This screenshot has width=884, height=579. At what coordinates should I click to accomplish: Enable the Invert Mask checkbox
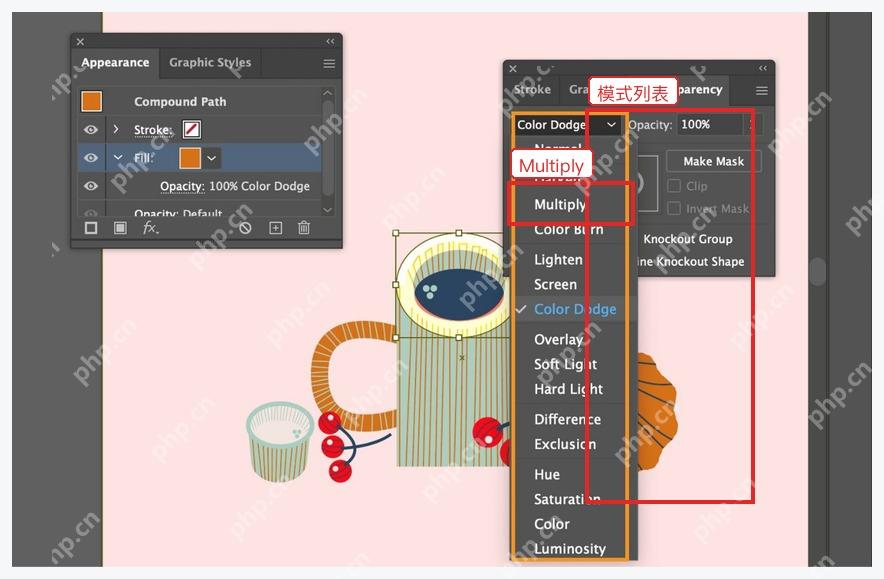click(x=674, y=209)
